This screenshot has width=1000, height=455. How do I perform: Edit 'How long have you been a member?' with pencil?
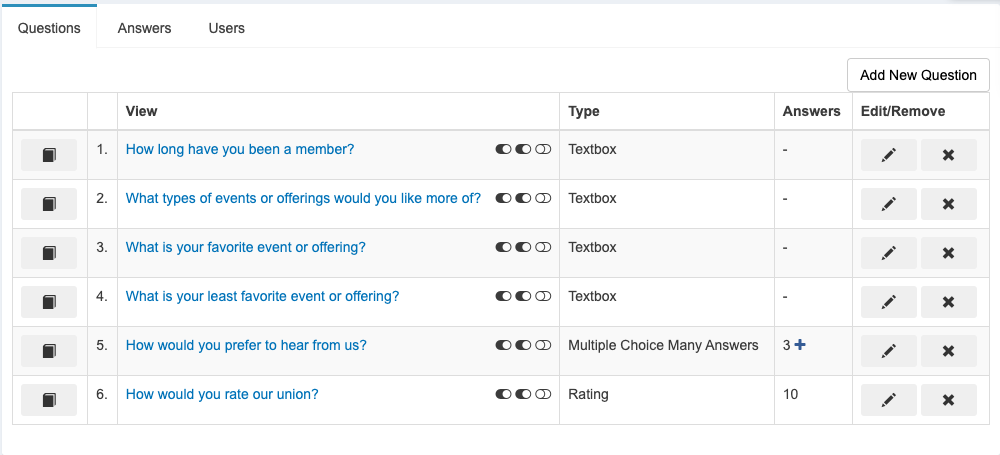tap(888, 155)
